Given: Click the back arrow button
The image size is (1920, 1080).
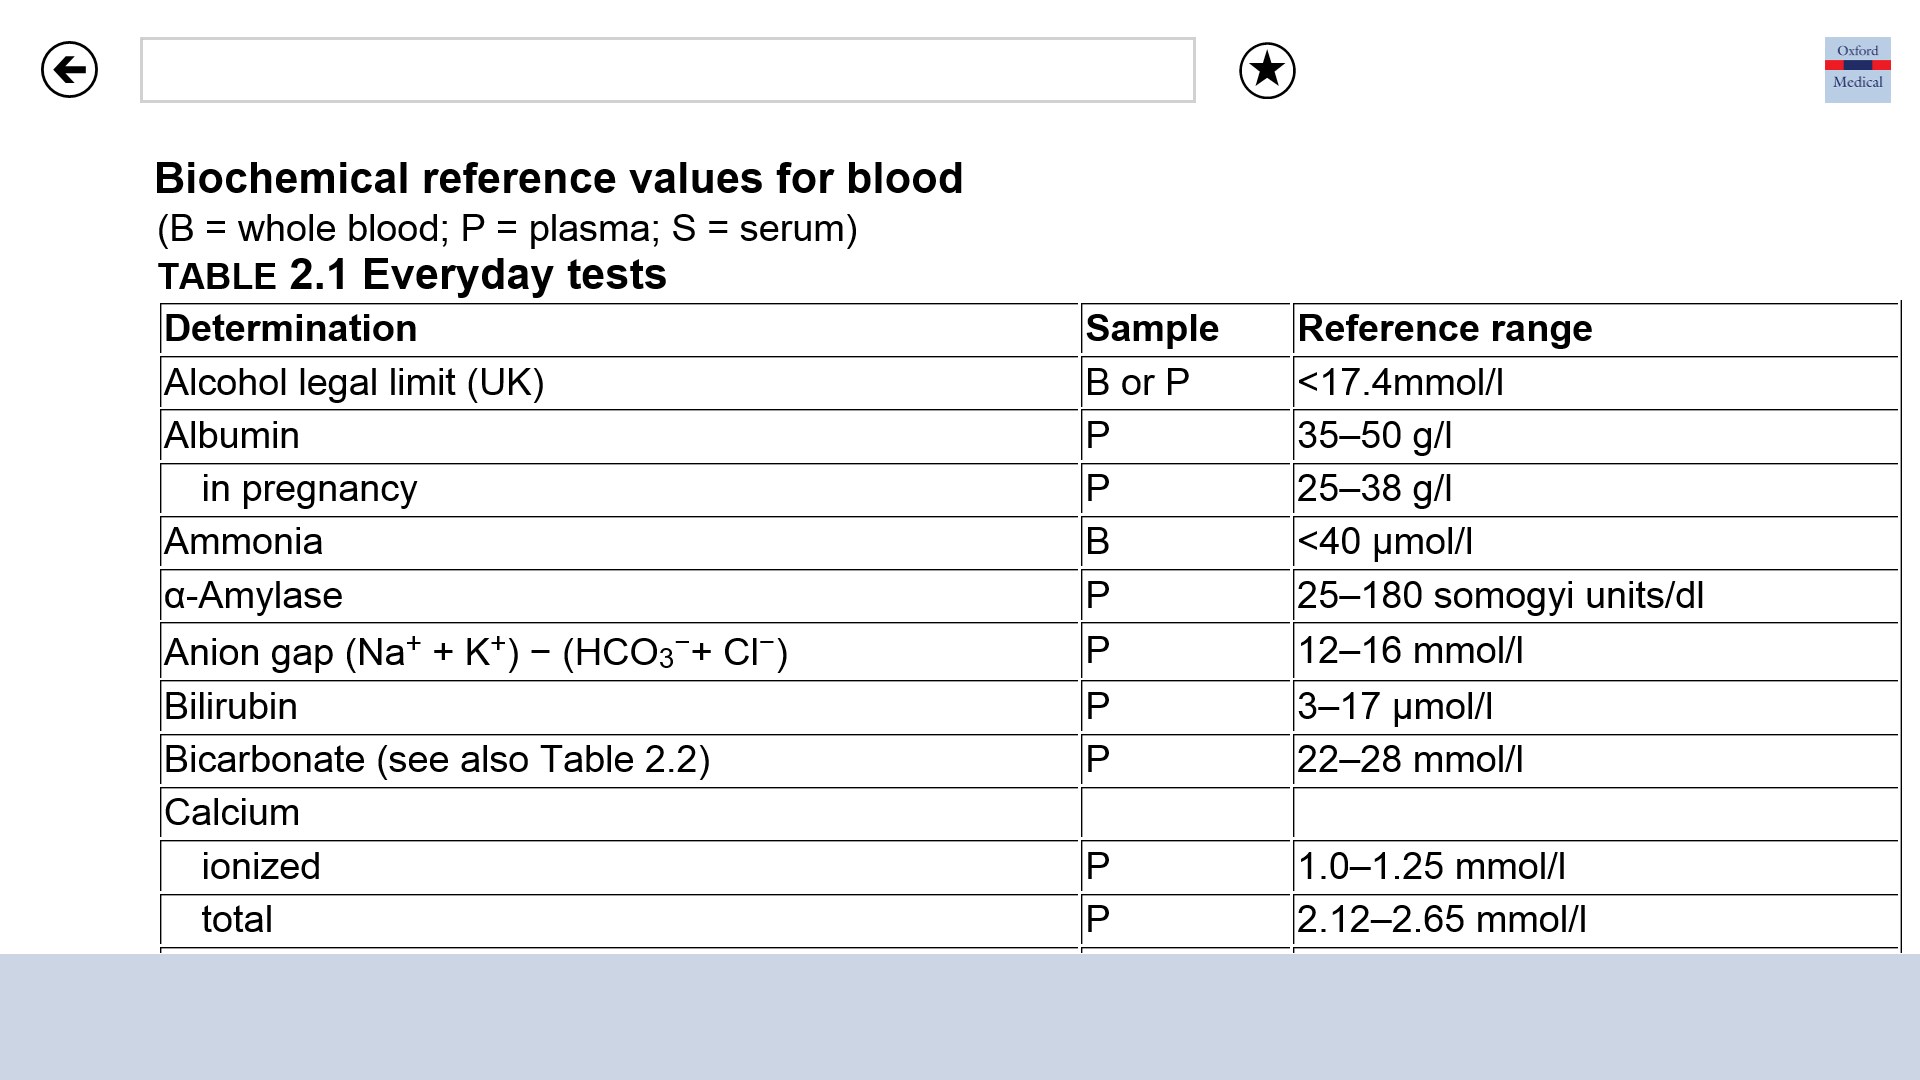Looking at the screenshot, I should pos(69,70).
